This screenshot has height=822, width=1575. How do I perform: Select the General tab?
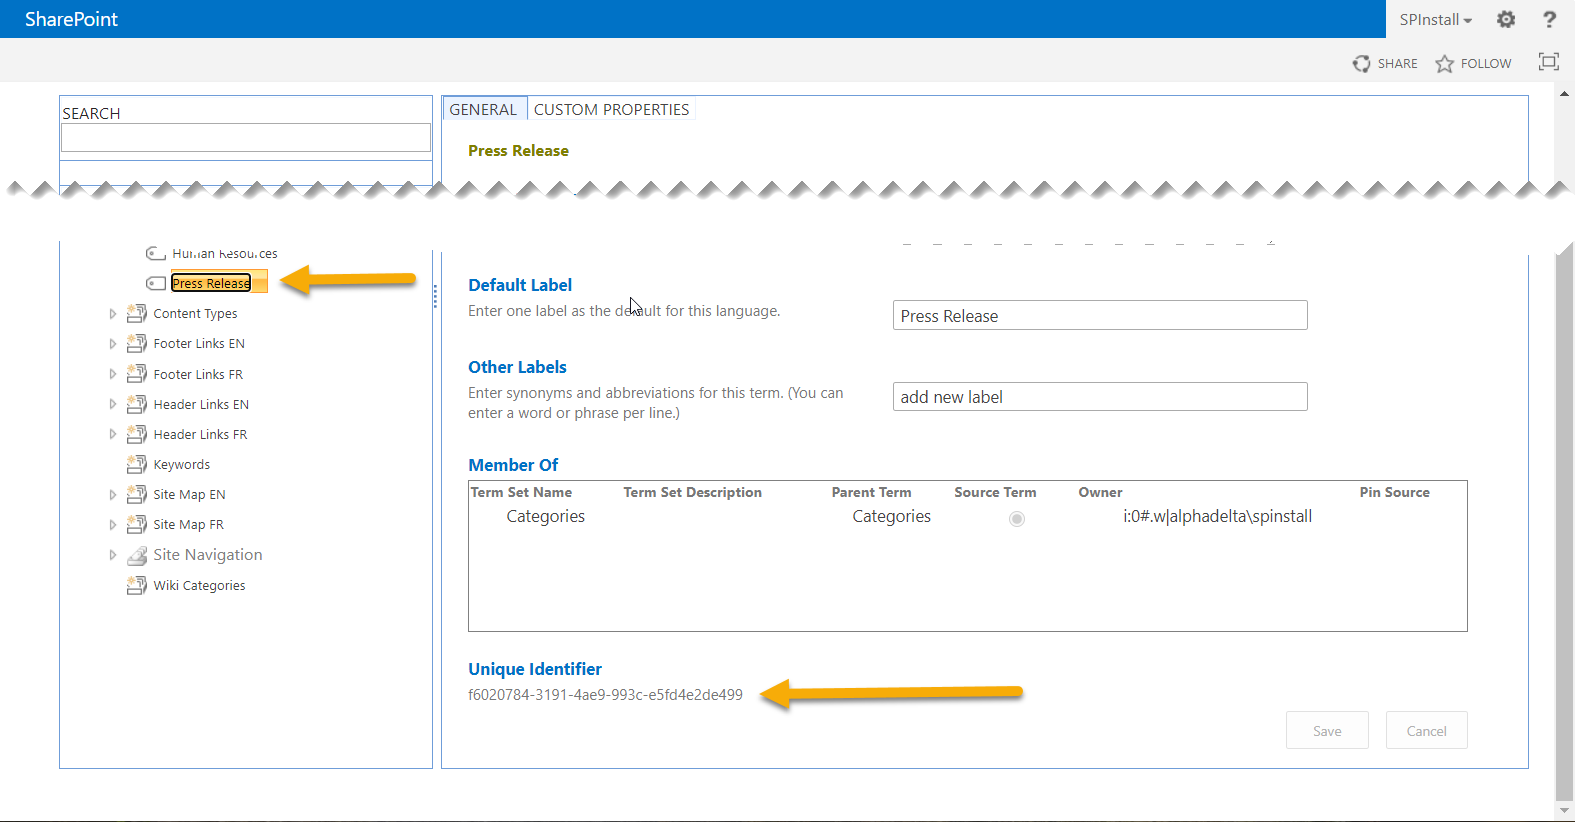483,109
